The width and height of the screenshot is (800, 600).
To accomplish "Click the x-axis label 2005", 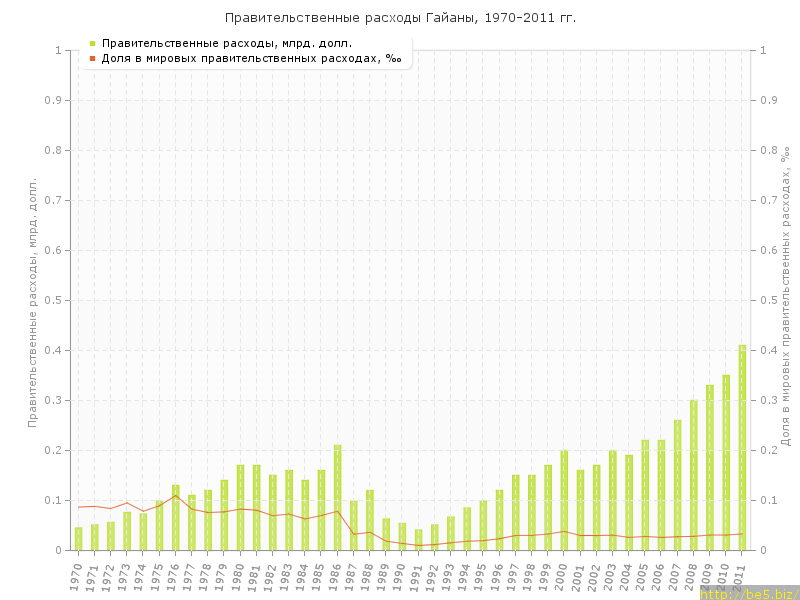I will 644,576.
